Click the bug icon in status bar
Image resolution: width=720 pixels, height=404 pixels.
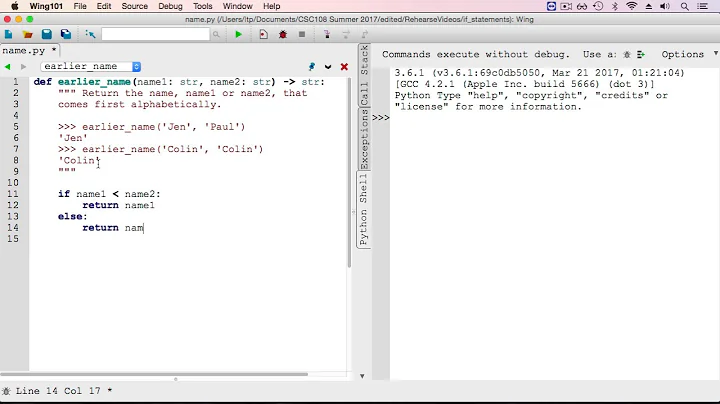(x=6, y=391)
